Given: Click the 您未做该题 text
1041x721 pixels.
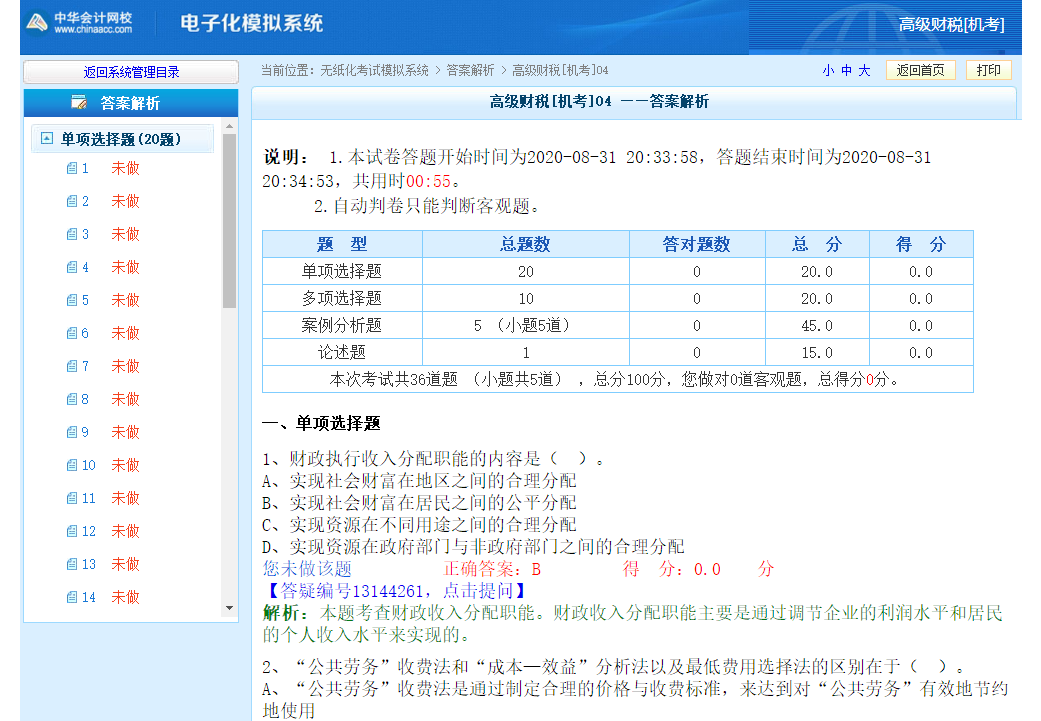Looking at the screenshot, I should click(307, 569).
